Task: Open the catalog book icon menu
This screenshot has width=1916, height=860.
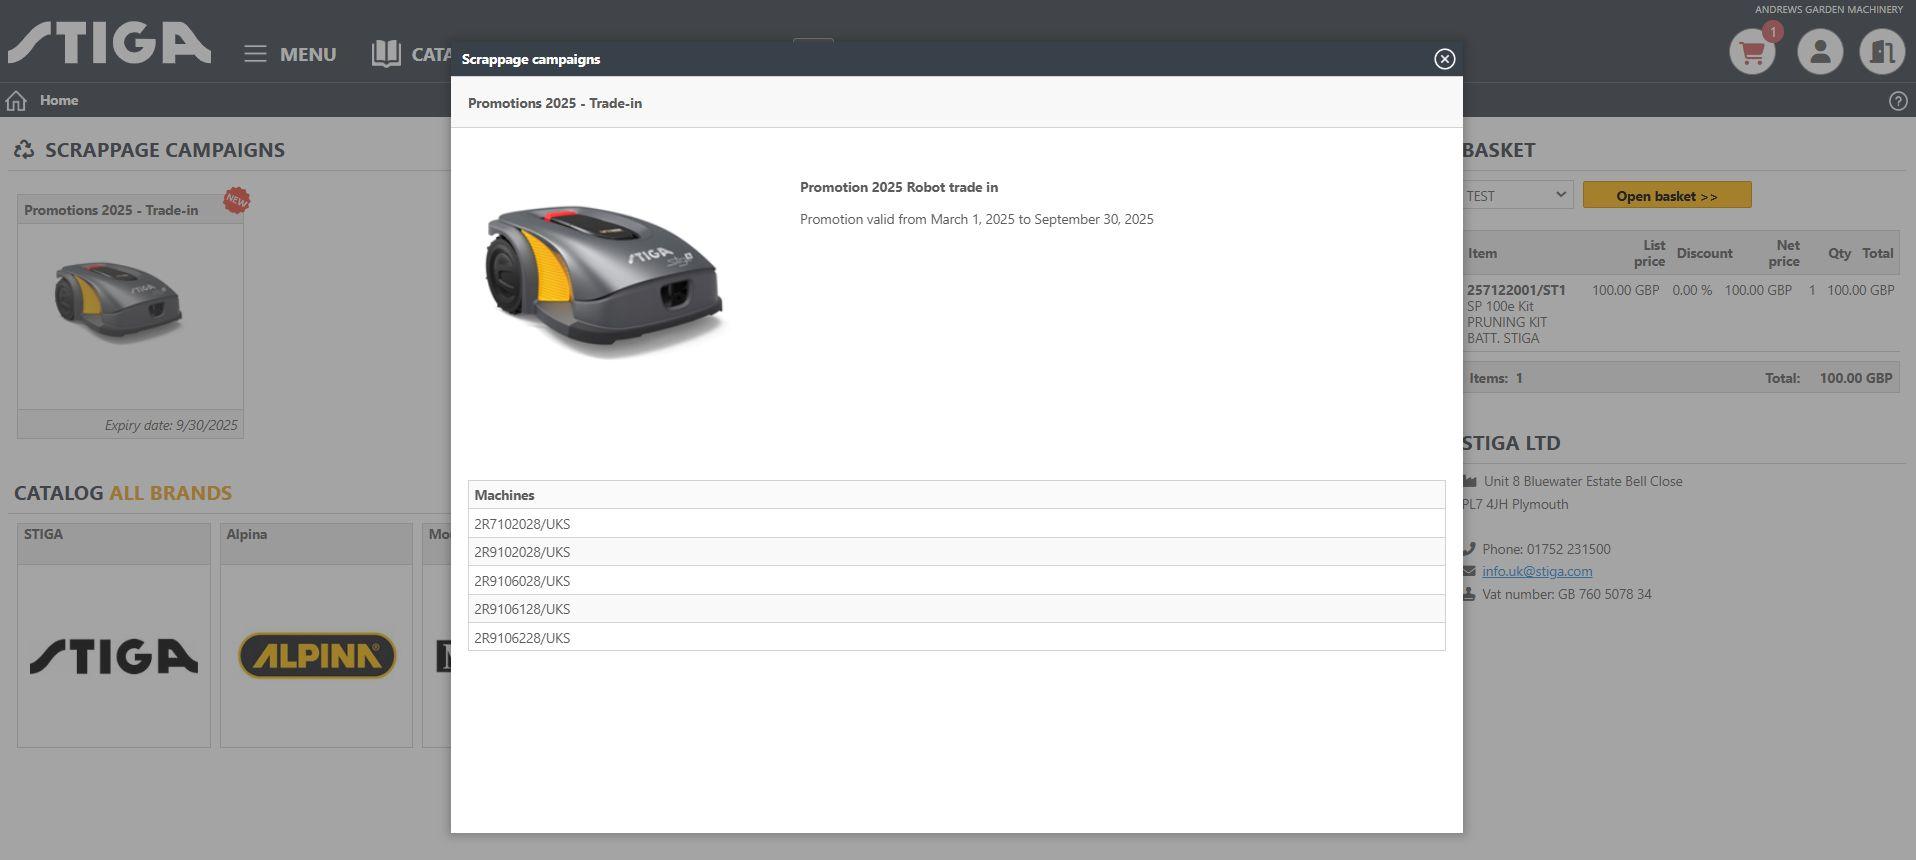Action: 386,54
